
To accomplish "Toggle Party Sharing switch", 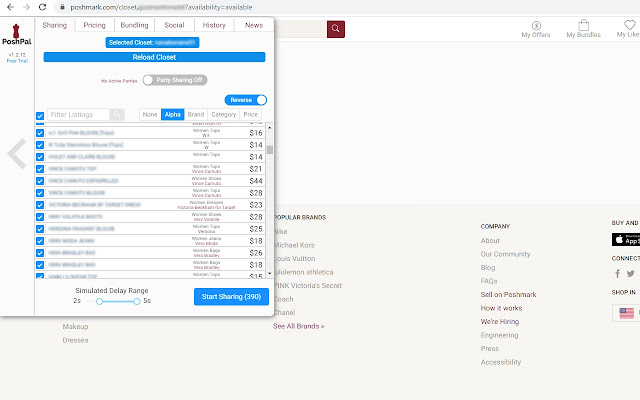I will pyautogui.click(x=175, y=80).
